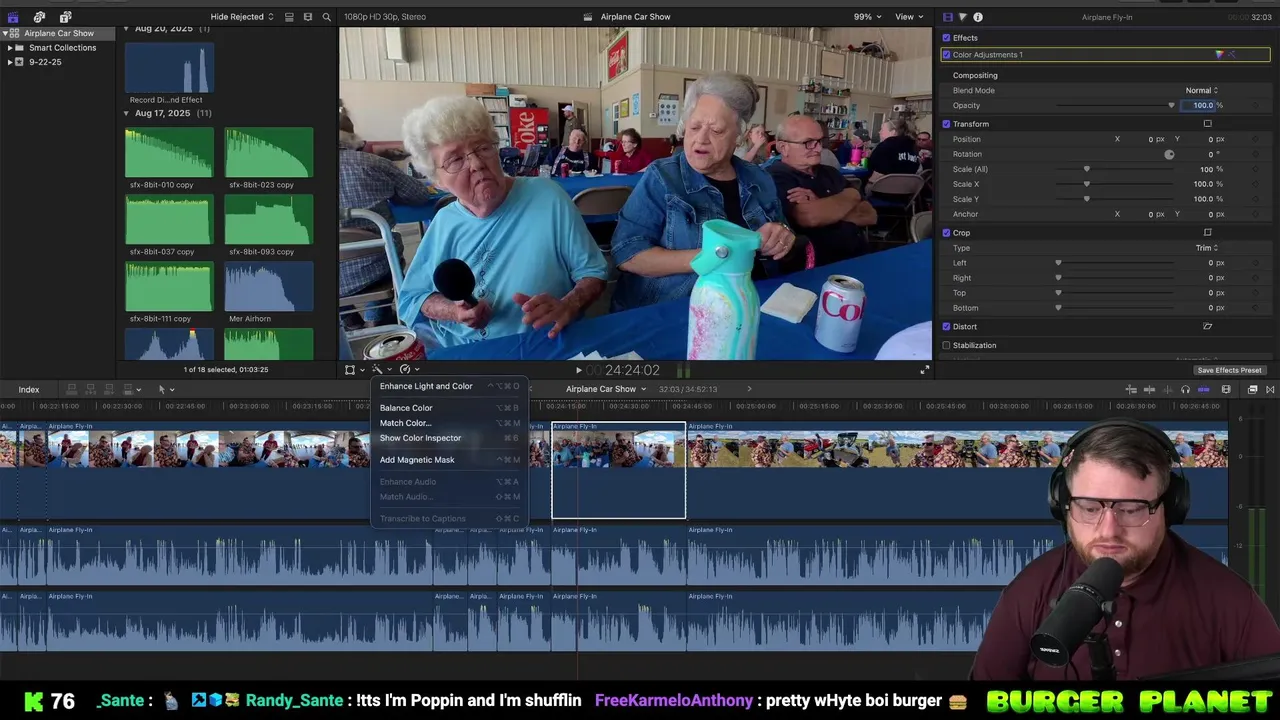Toggle the Crop checkbox
This screenshot has width=1280, height=720.
tap(946, 233)
